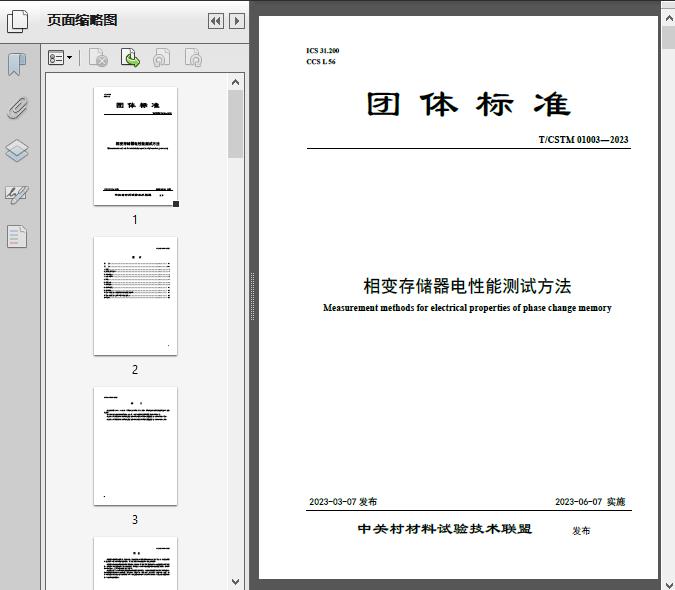
Task: Open the Bookmarks panel
Action: tap(17, 65)
